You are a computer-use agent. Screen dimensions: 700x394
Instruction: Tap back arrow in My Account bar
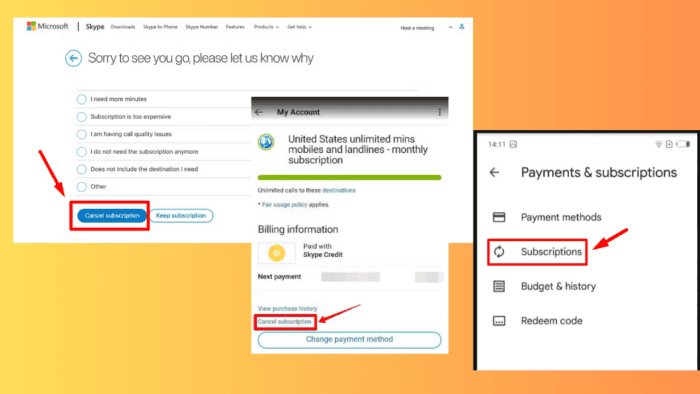[x=259, y=112]
